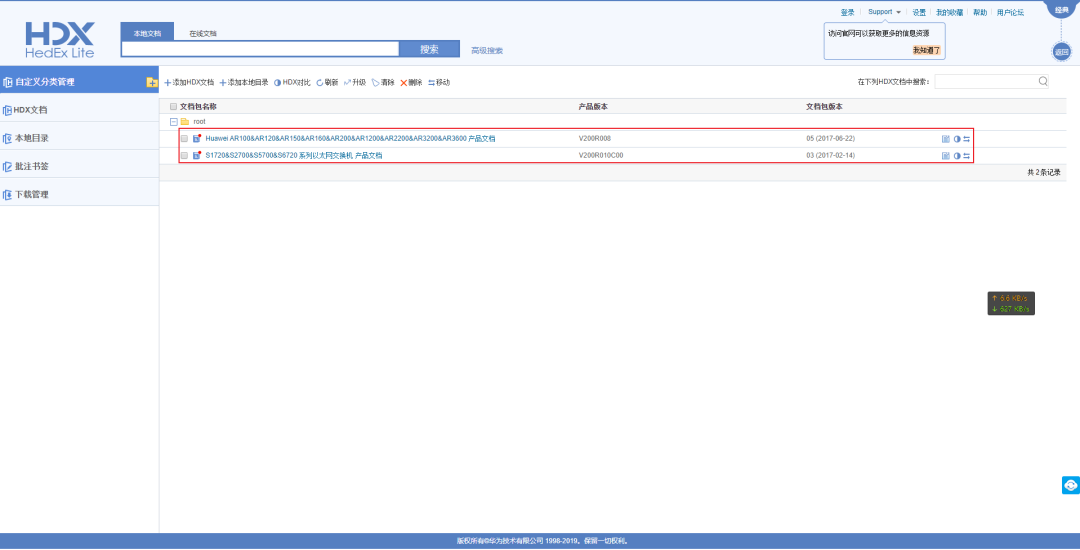Screen dimensions: 1080x550
Task: Click the 版权所有 copyright footer text
Action: pyautogui.click(x=542, y=541)
